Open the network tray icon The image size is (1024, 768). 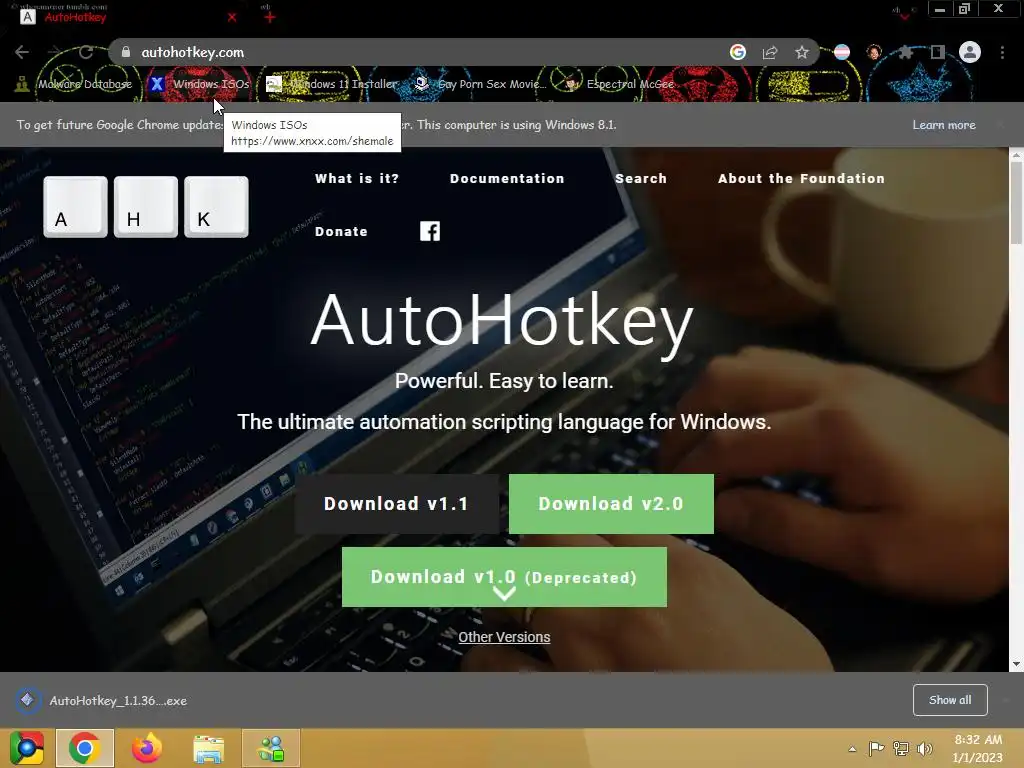(901, 748)
